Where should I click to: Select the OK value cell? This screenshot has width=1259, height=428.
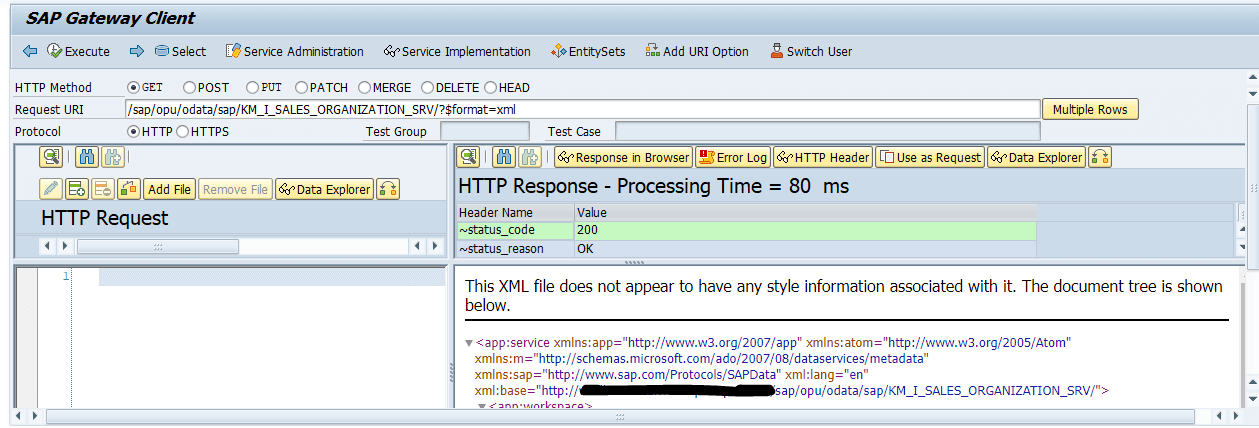tap(806, 248)
